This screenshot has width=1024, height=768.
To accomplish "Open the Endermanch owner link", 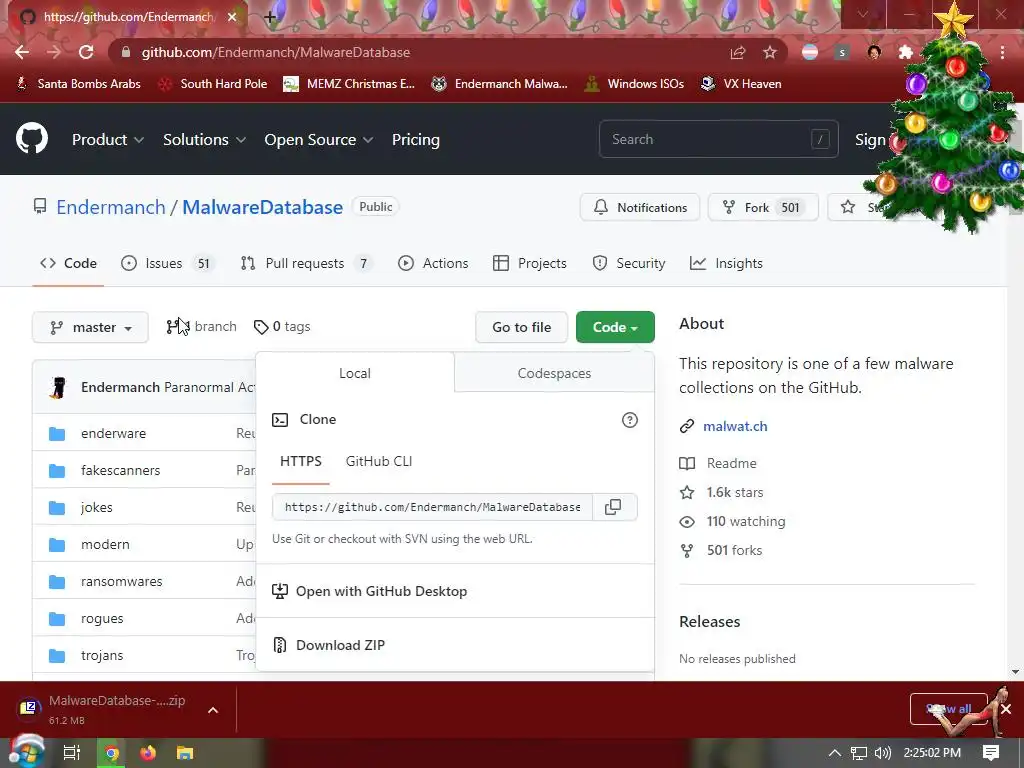I will (111, 207).
